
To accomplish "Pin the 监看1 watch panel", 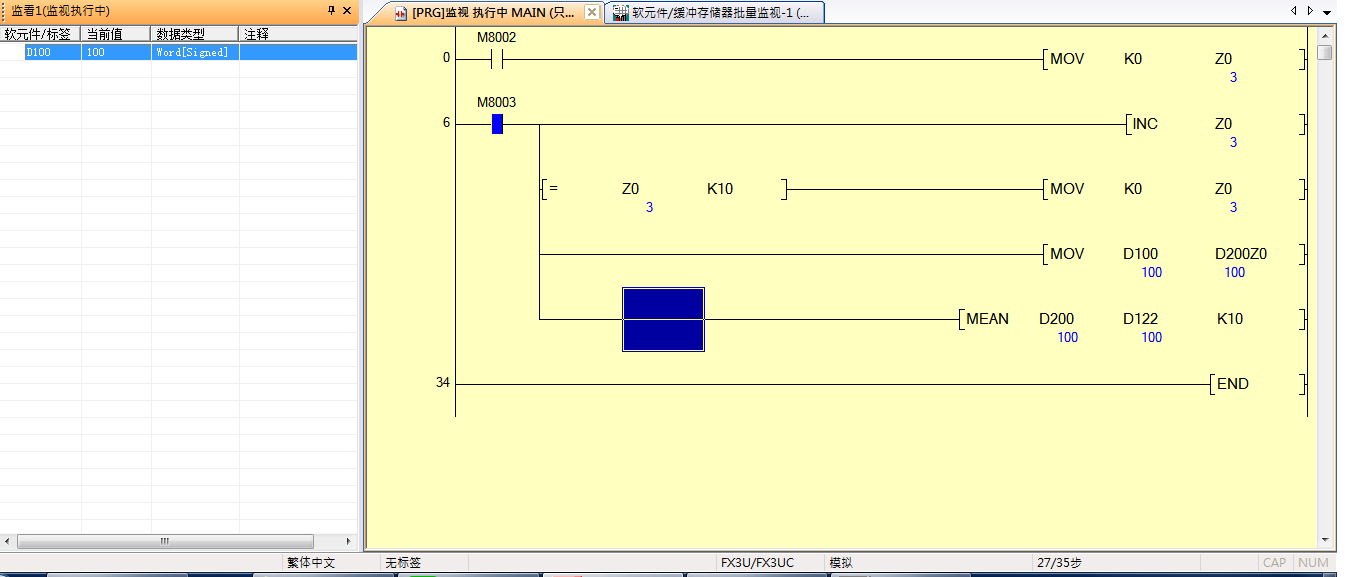I will point(331,11).
